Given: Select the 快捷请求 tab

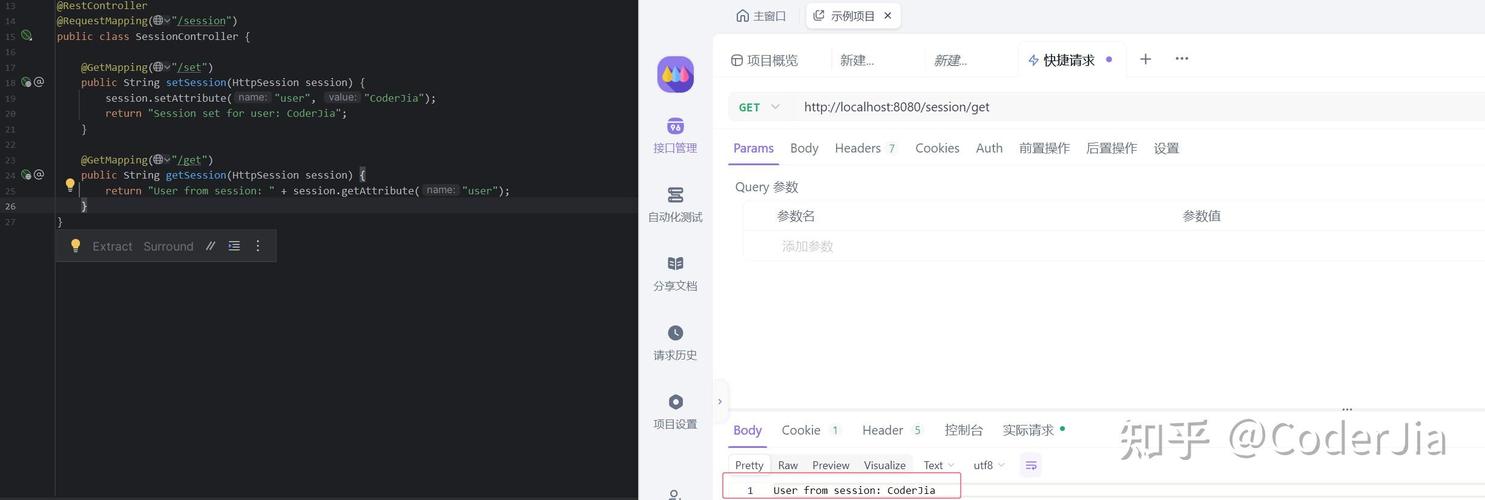Looking at the screenshot, I should pos(1069,60).
